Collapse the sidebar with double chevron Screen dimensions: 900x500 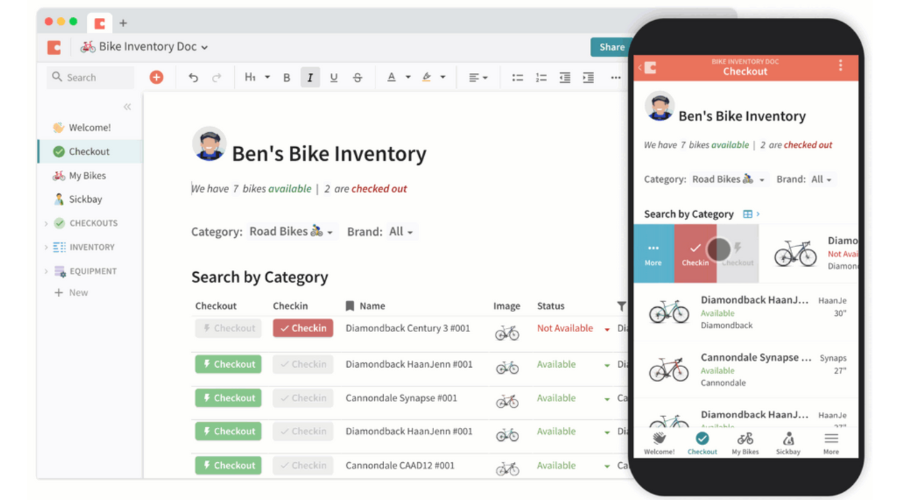(127, 107)
